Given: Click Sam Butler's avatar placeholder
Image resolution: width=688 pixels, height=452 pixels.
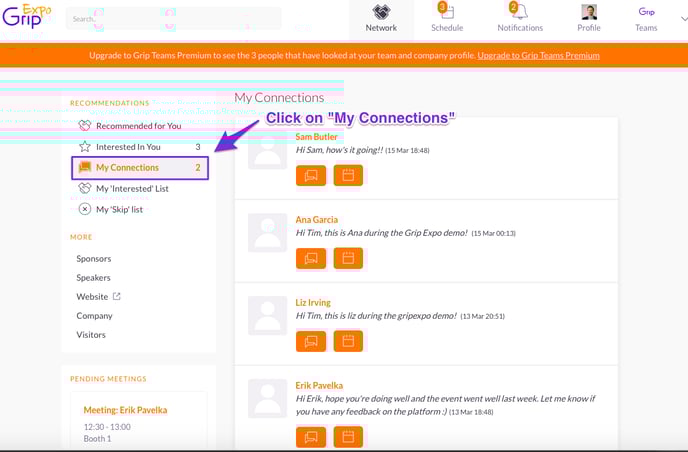Looking at the screenshot, I should point(267,150).
